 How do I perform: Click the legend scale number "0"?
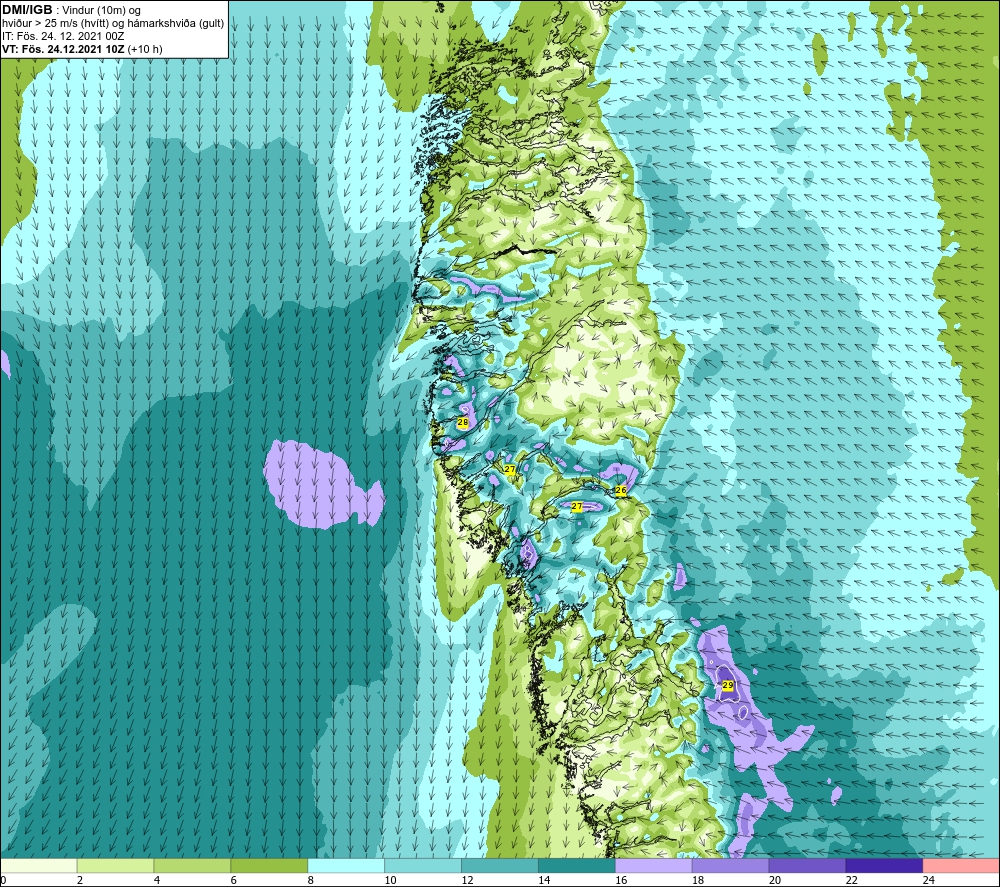click(x=3, y=880)
